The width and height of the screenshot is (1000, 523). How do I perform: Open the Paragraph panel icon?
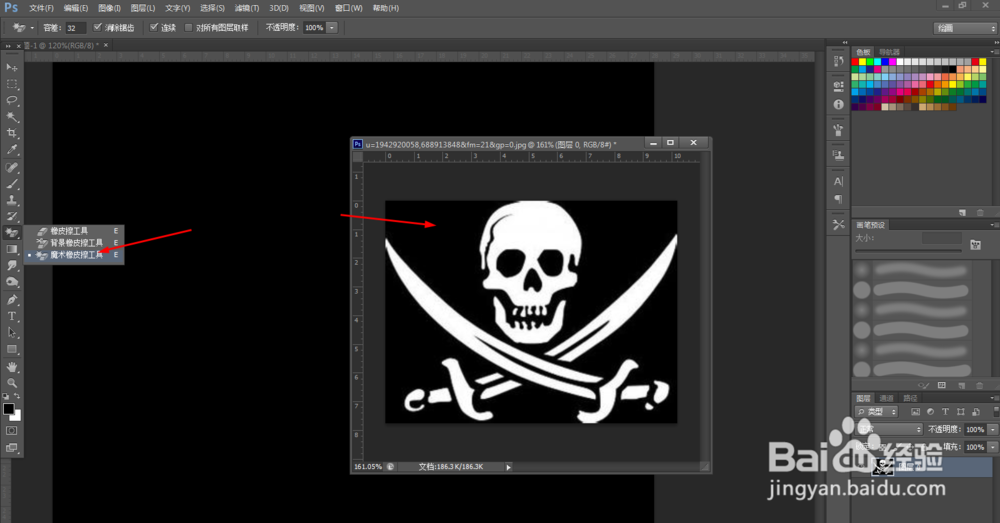(x=838, y=199)
